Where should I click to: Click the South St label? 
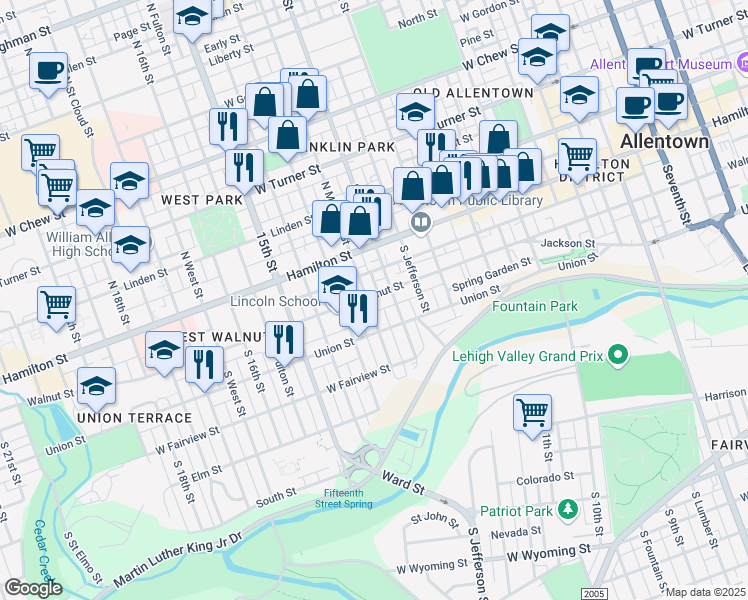(x=276, y=497)
